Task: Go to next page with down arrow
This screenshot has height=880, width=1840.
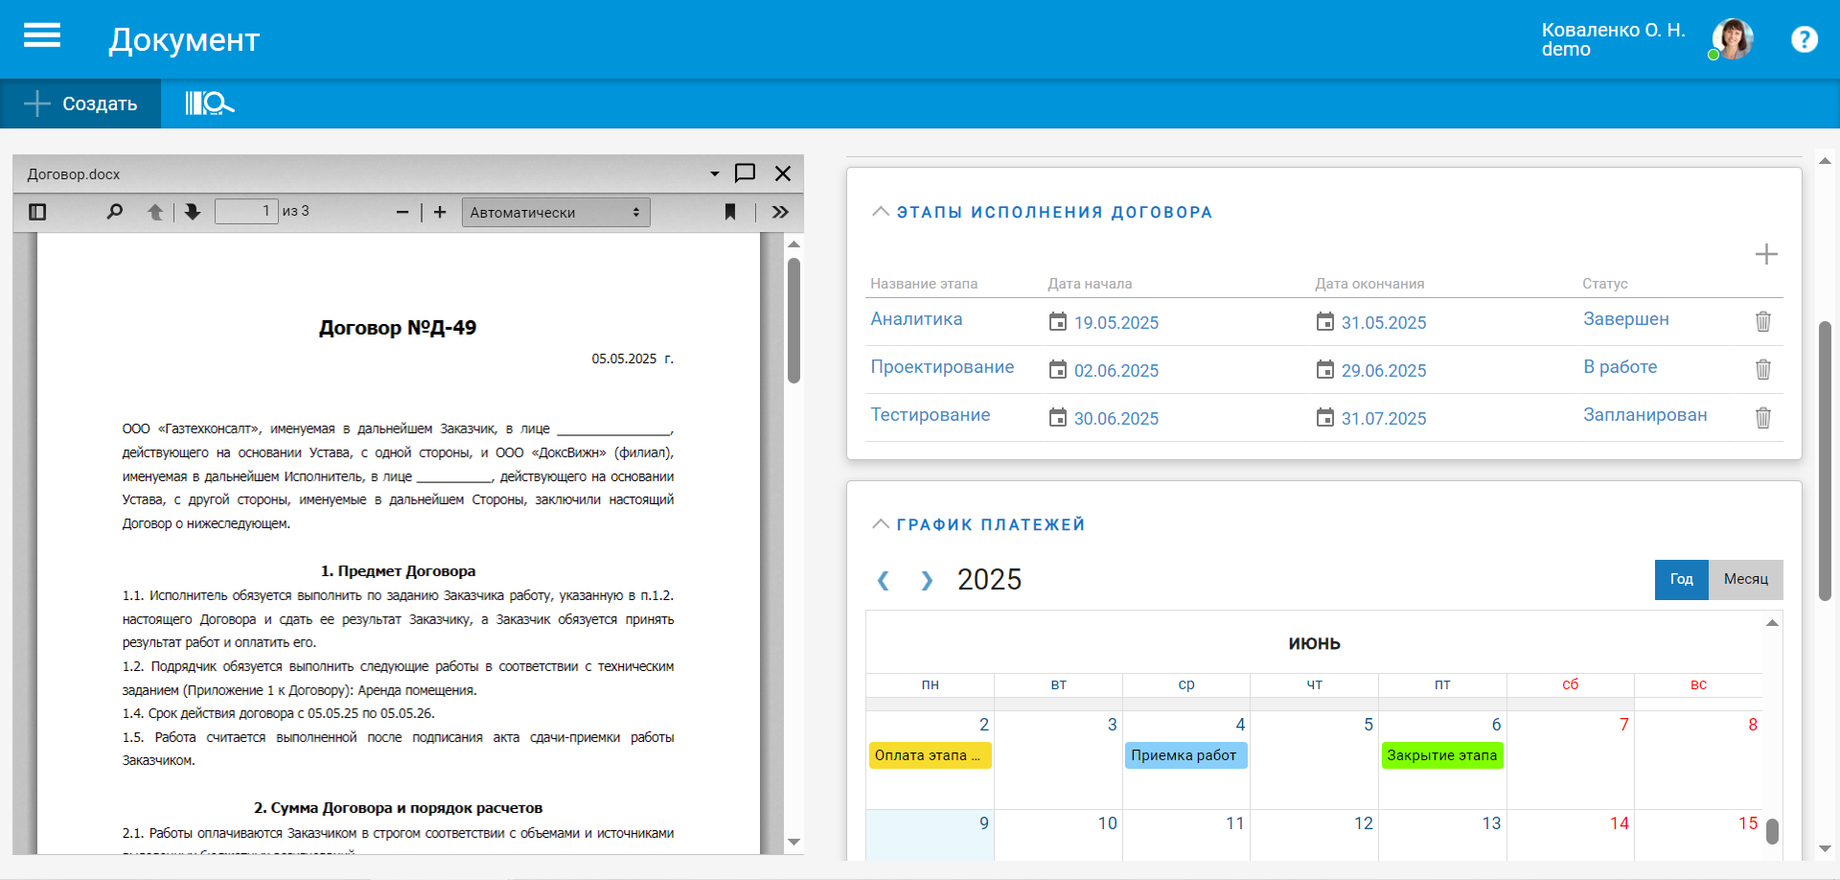Action: click(x=192, y=212)
